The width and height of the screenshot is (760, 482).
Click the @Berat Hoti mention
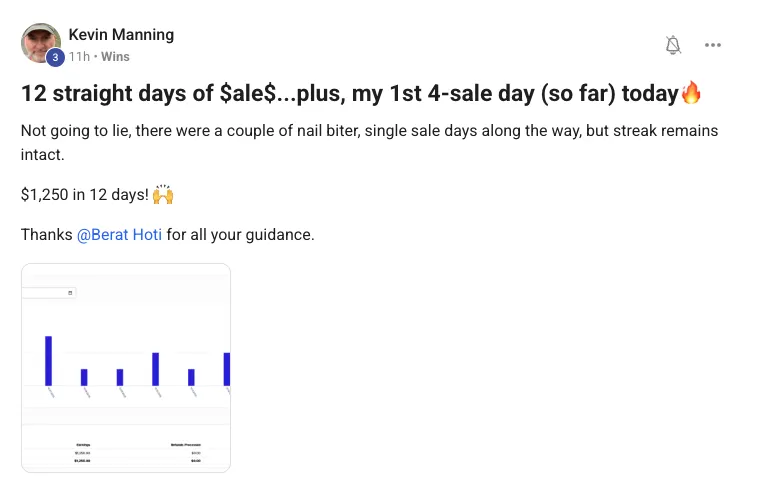[119, 235]
